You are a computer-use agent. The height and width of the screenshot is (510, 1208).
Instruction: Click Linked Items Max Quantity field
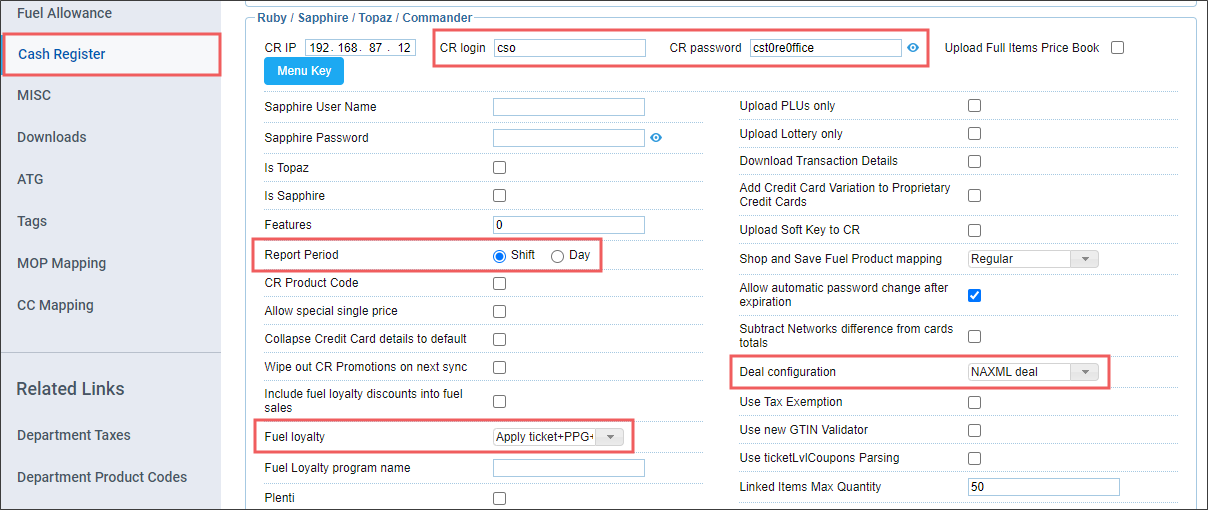[x=1043, y=487]
